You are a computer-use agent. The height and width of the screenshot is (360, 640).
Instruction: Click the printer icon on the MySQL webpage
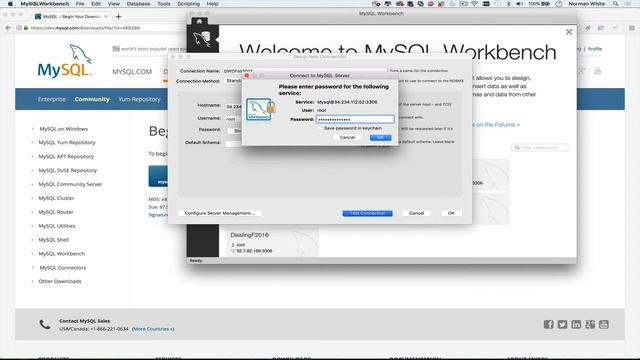[x=598, y=71]
